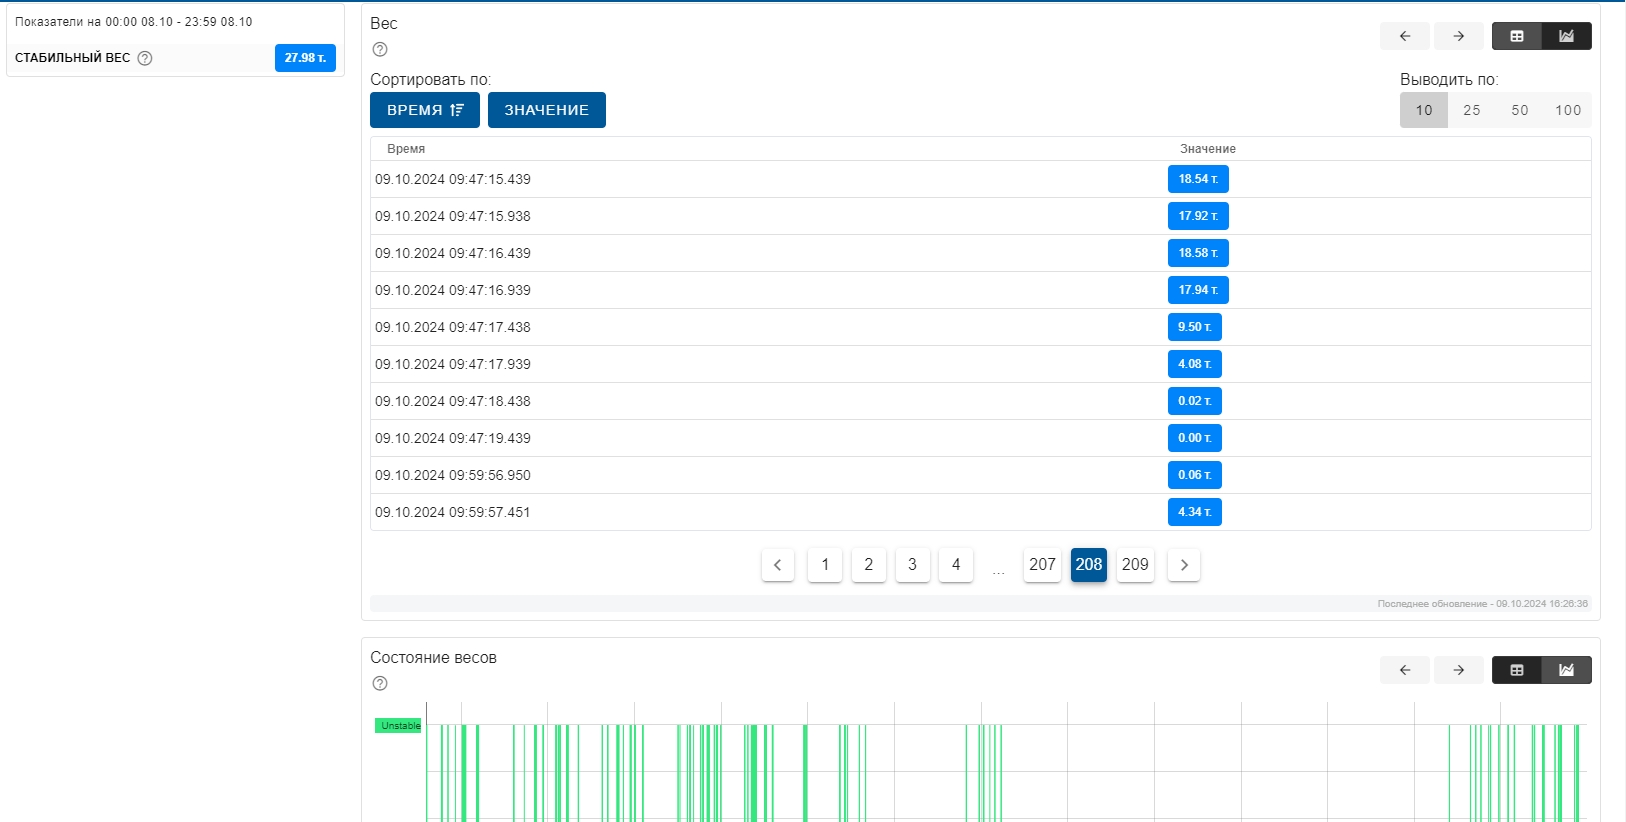
Task: Go to previous page chevron
Action: 778,565
